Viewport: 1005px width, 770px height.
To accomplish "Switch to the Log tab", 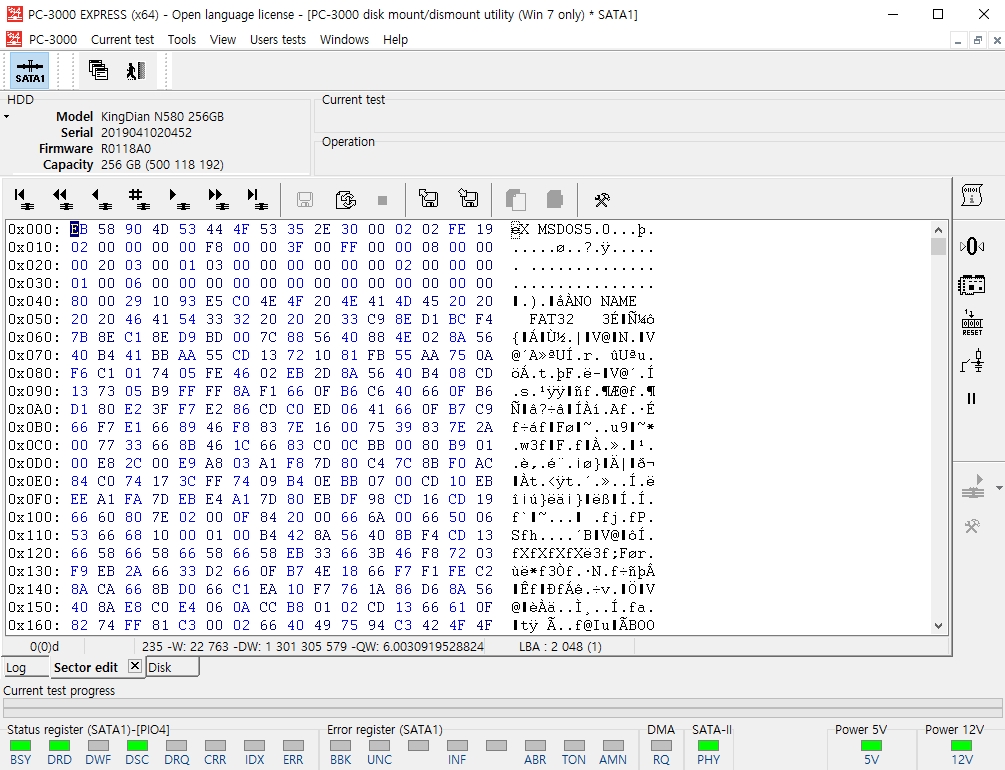I will 16,667.
